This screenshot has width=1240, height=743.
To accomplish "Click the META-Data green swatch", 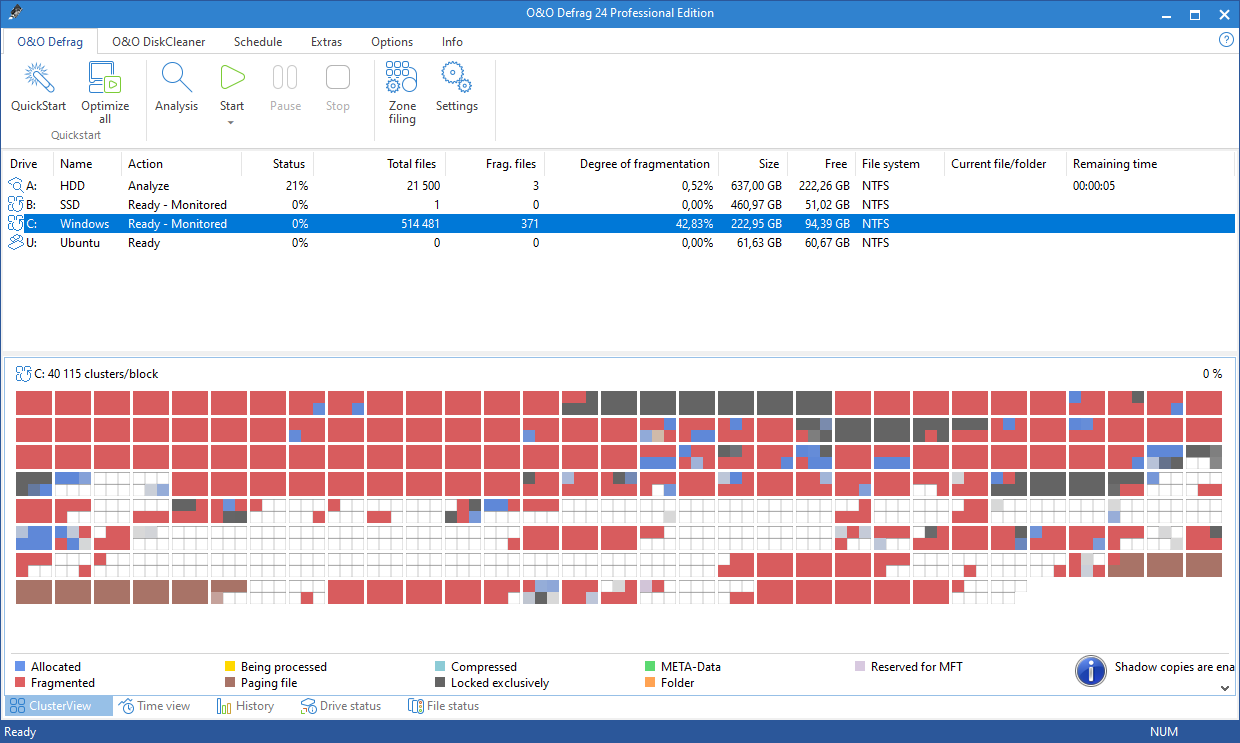I will pos(650,666).
